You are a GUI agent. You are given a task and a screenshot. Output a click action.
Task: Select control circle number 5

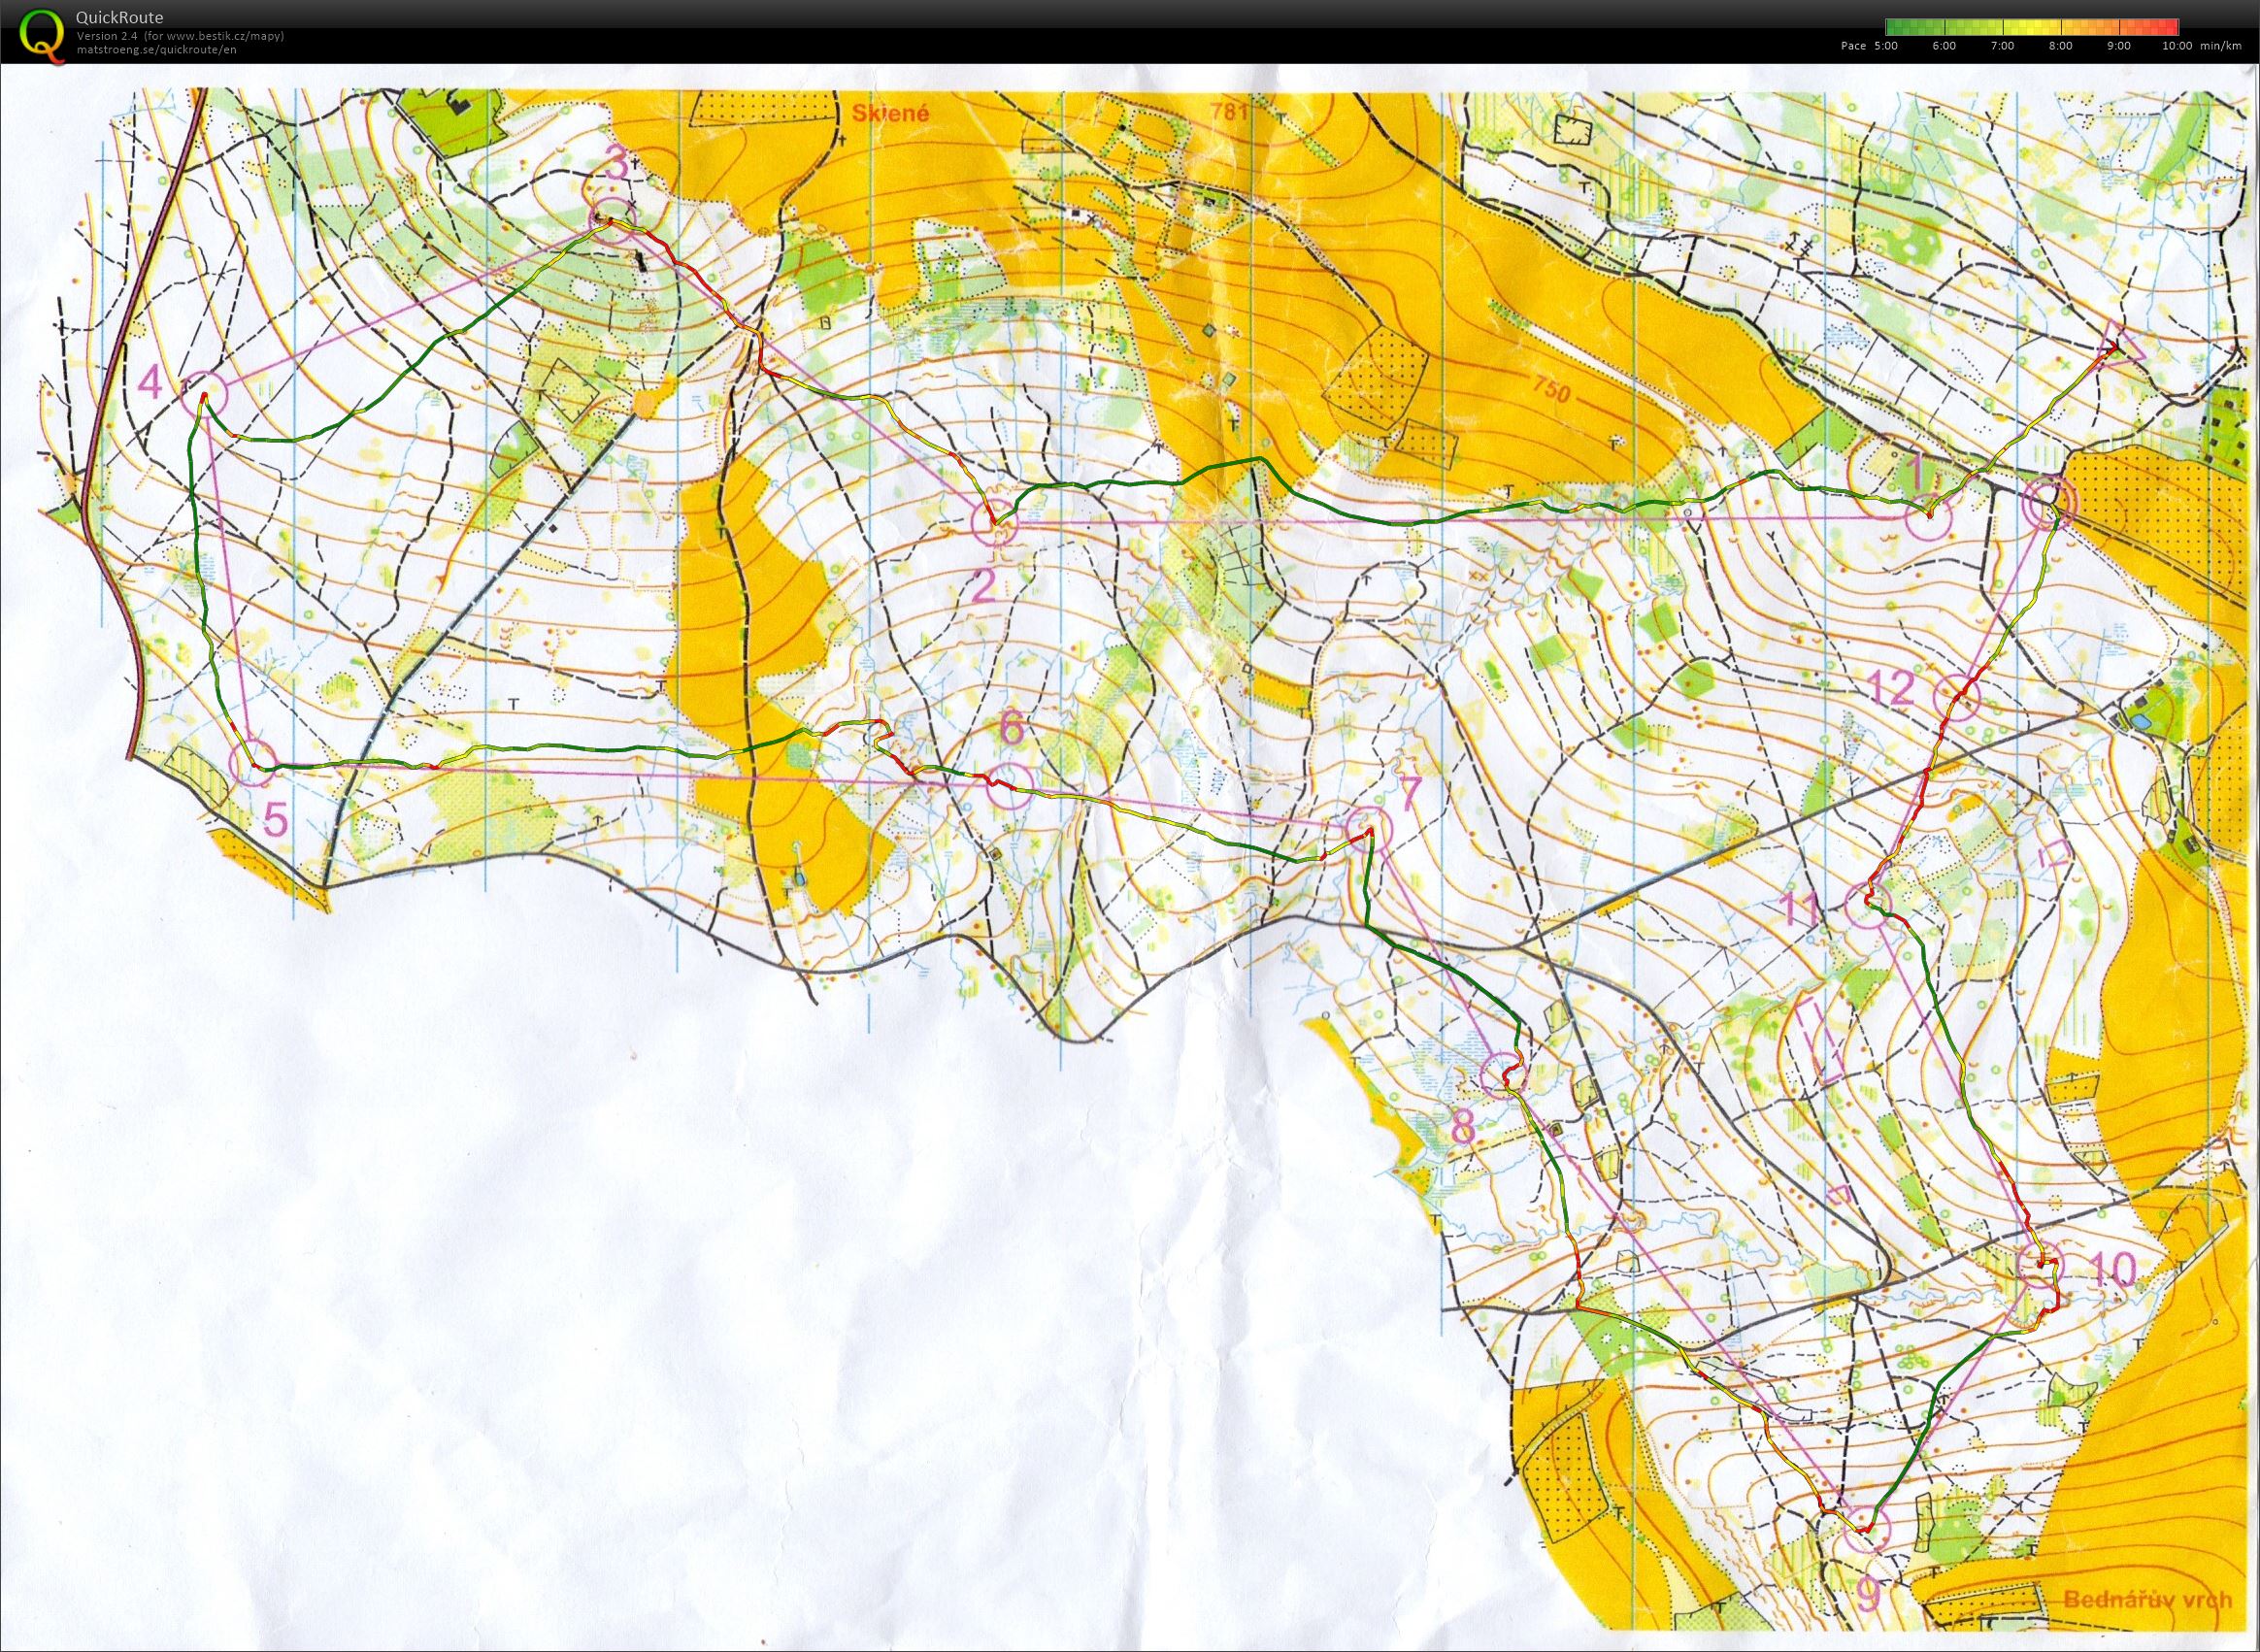pyautogui.click(x=251, y=762)
